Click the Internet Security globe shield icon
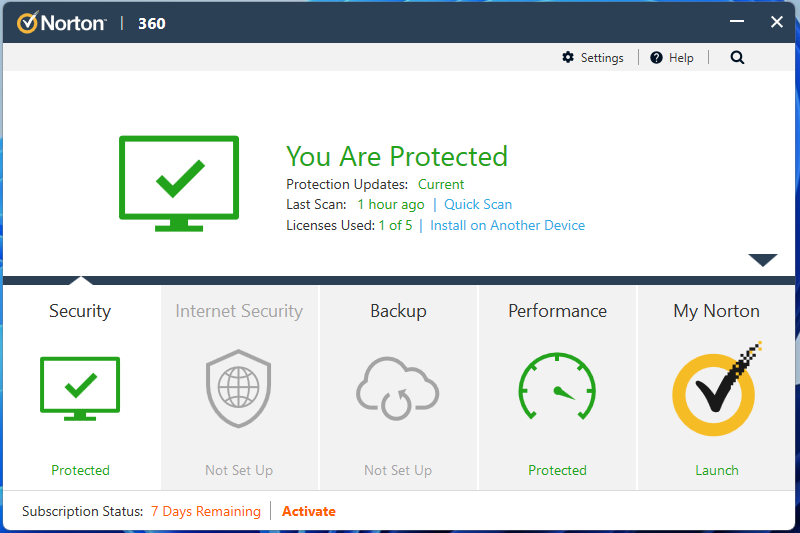800x533 pixels. point(238,389)
